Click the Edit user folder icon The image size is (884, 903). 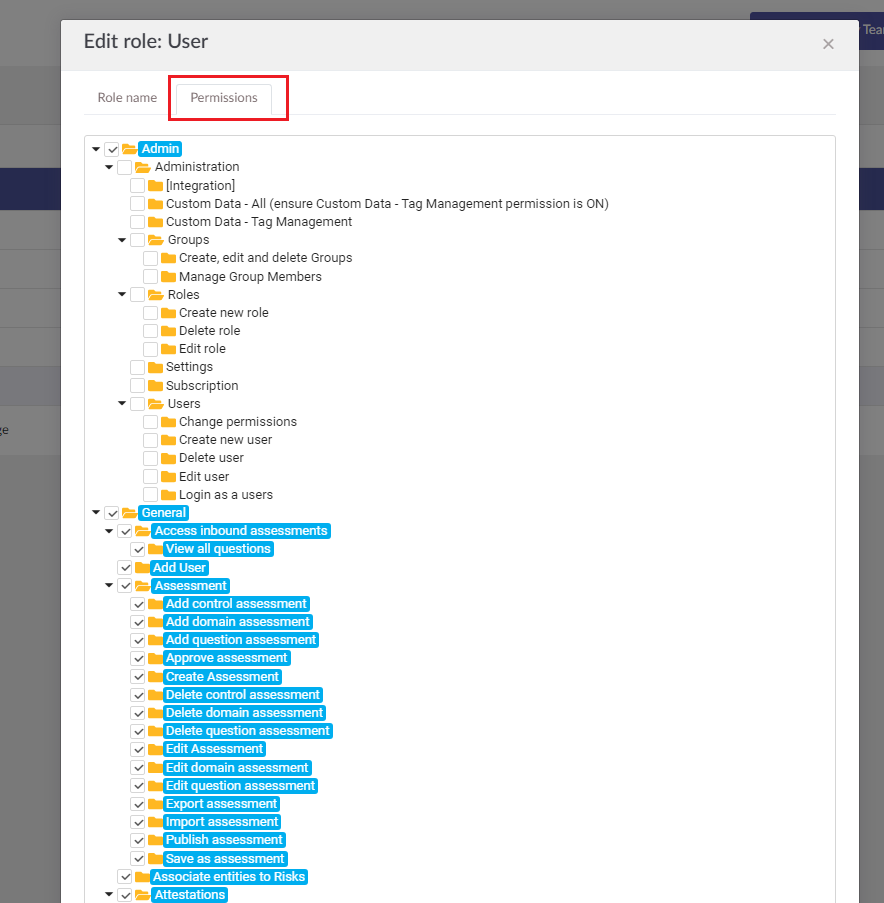point(169,476)
